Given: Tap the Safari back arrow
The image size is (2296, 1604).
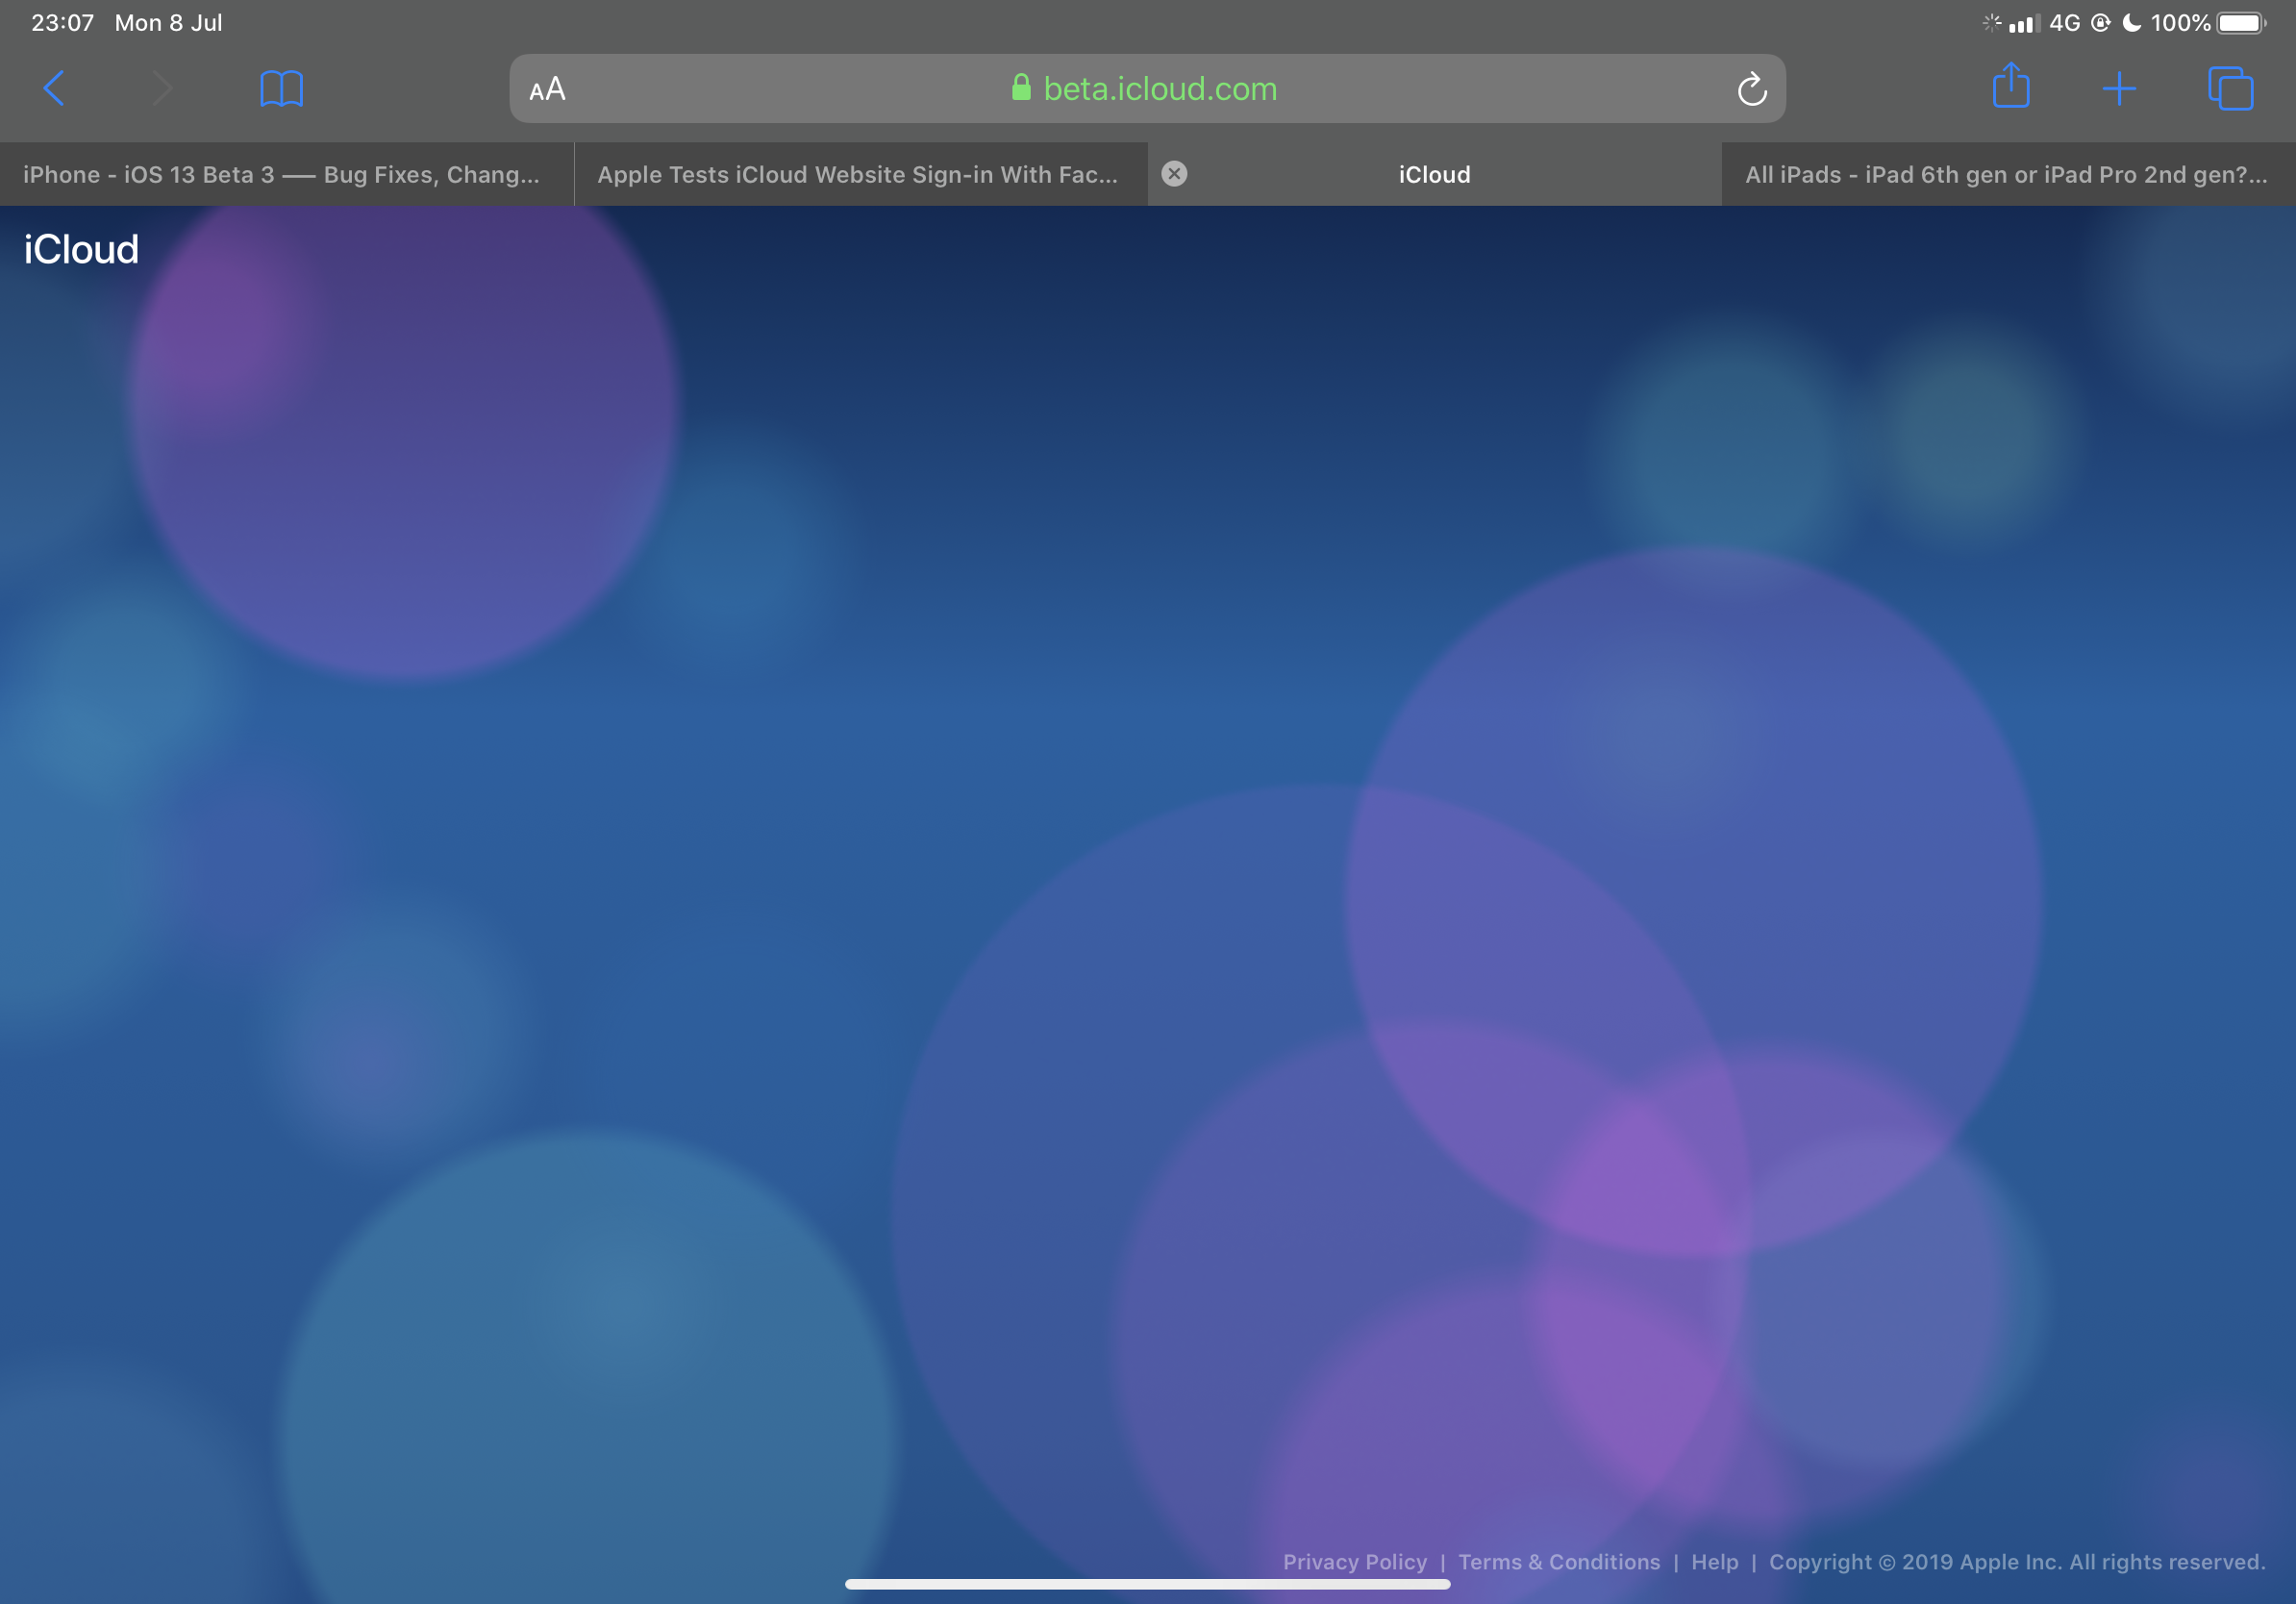Looking at the screenshot, I should [x=54, y=89].
